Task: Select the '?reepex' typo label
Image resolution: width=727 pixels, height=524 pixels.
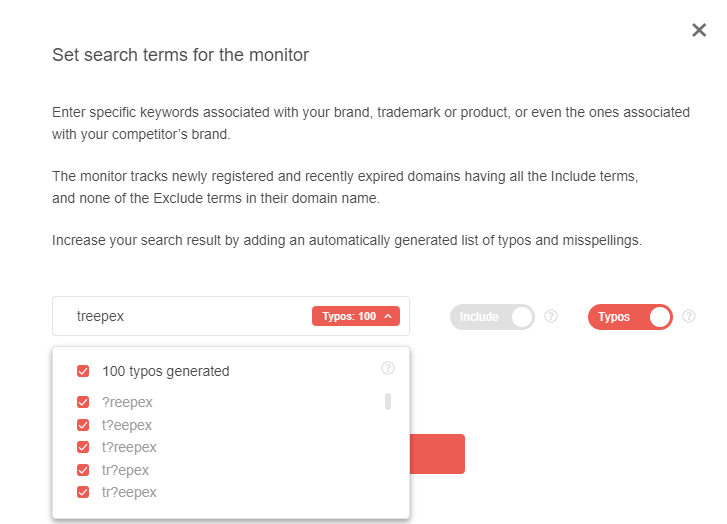Action: coord(127,403)
